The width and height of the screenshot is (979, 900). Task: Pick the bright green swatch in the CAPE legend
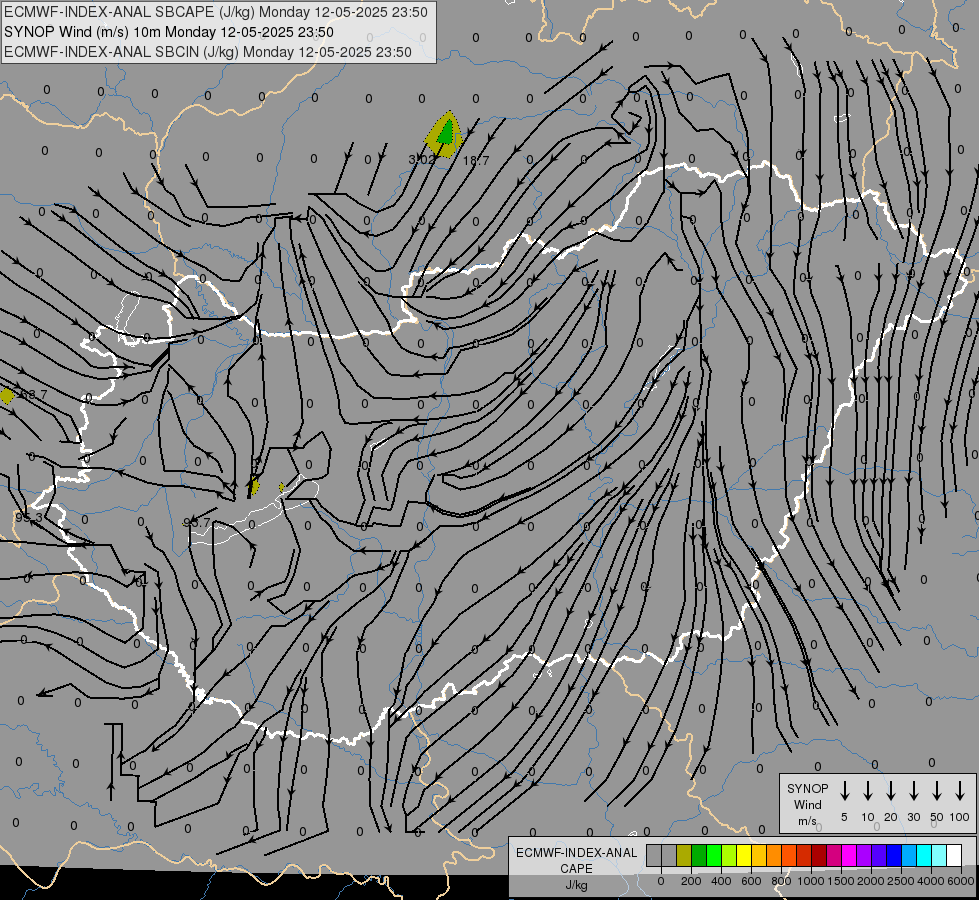[x=714, y=856]
